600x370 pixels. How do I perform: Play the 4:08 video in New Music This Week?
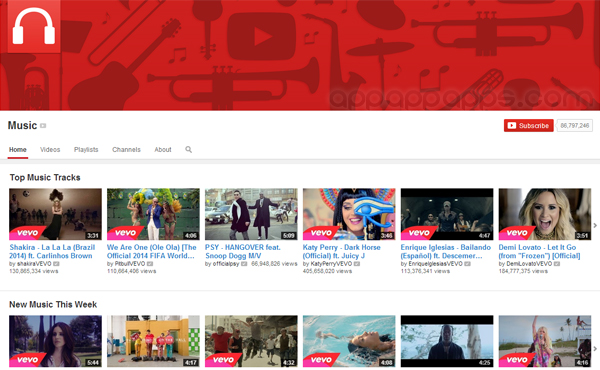coord(349,341)
